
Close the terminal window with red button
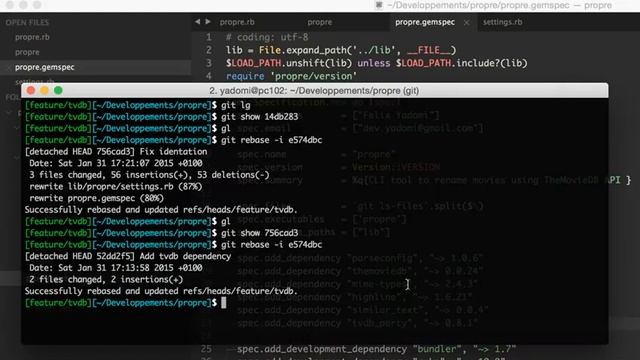tap(31, 90)
